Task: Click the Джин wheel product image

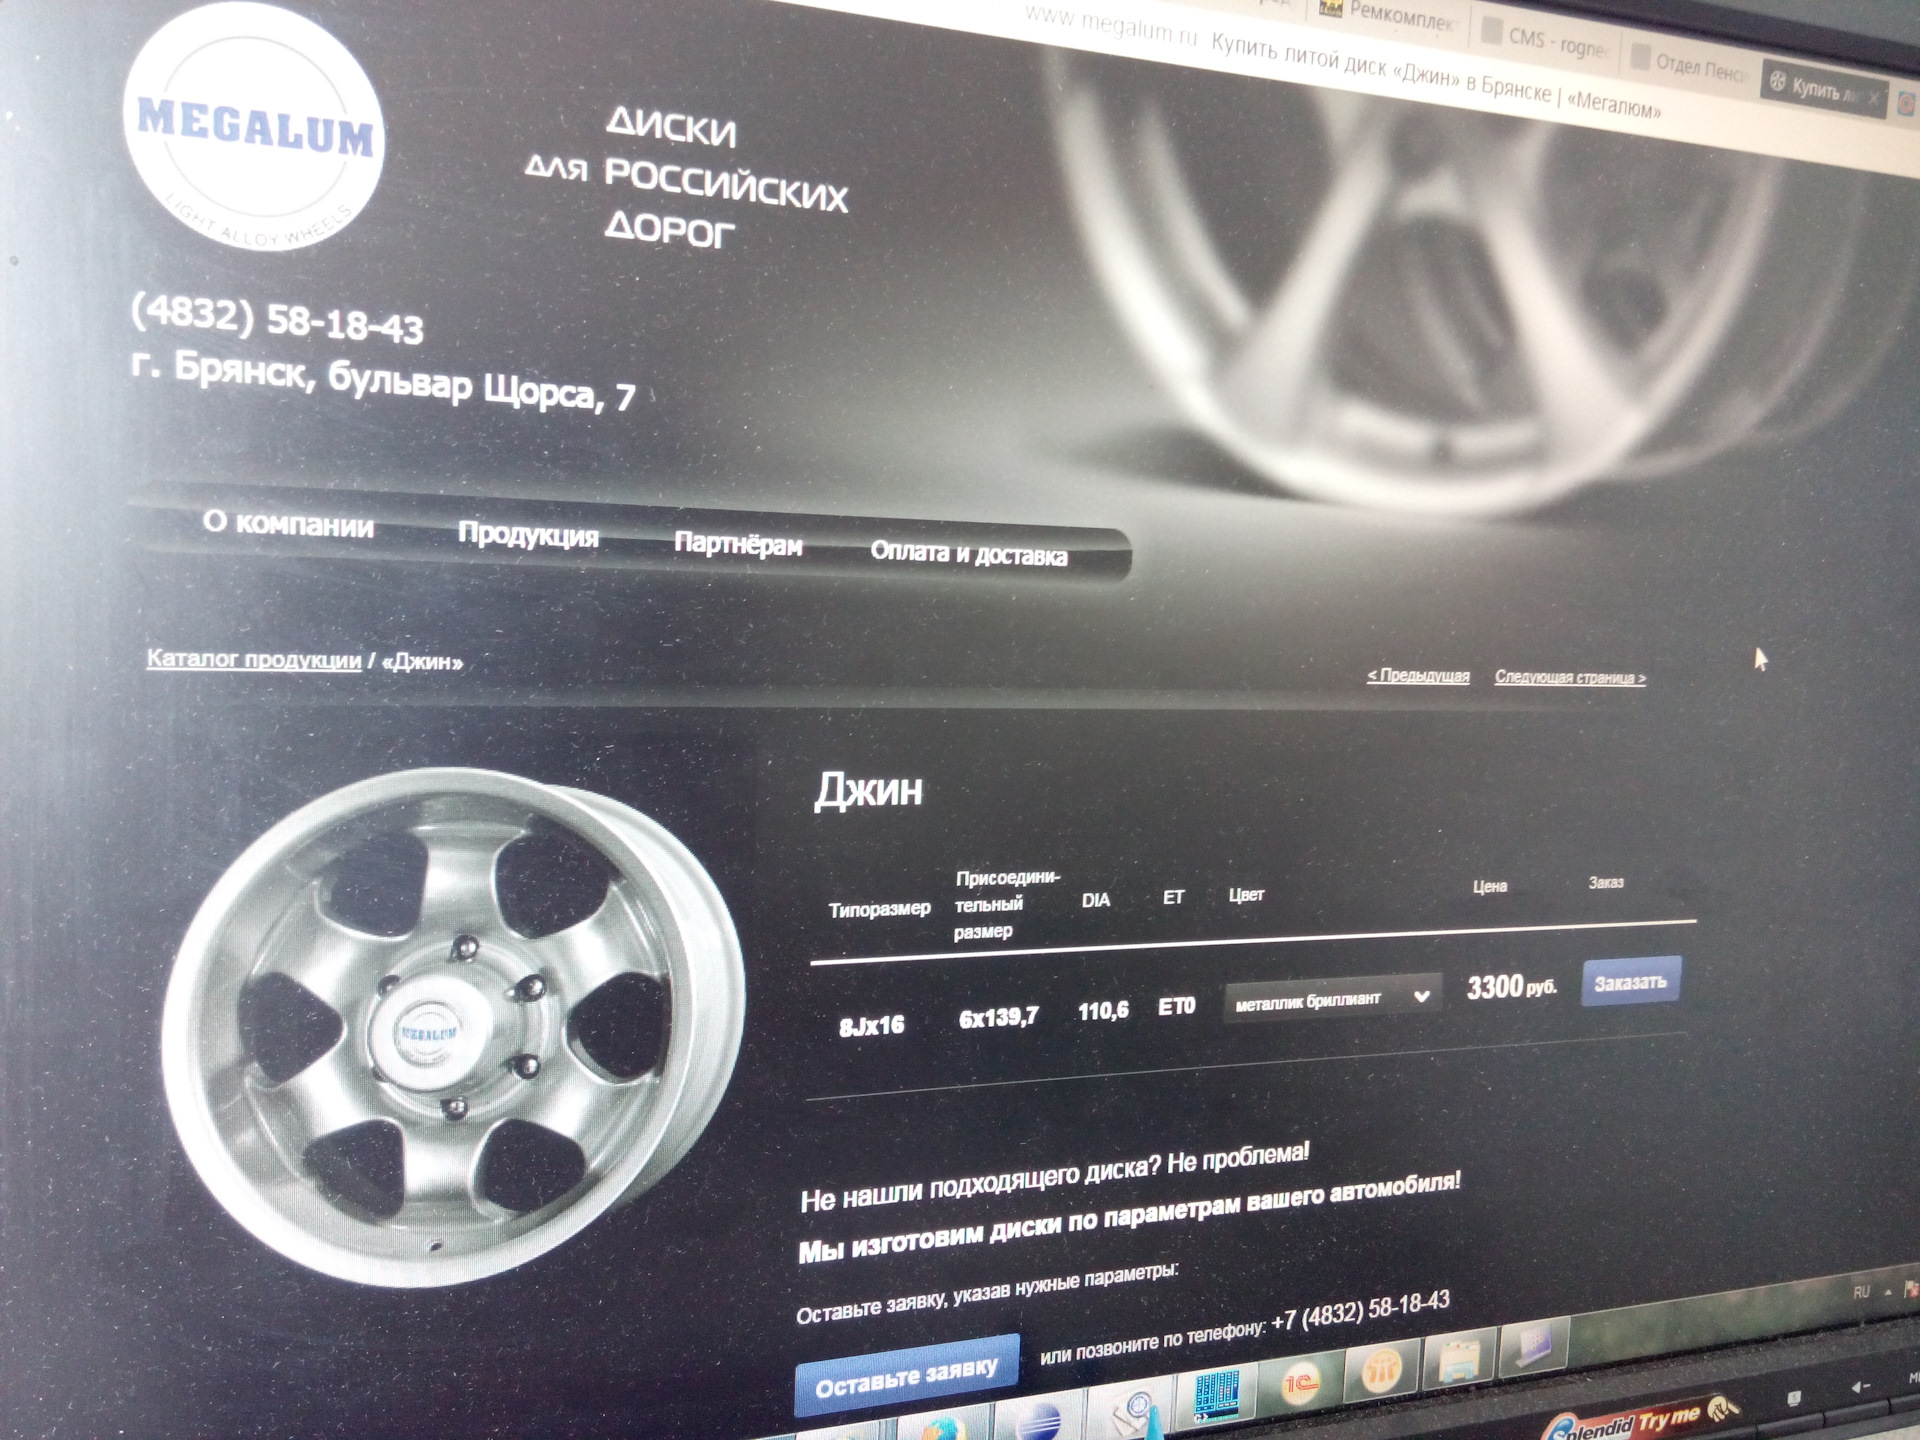Action: click(x=452, y=1025)
